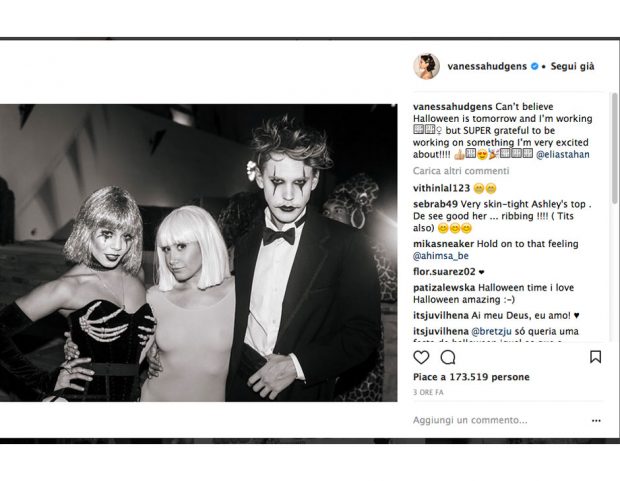Image resolution: width=620 pixels, height=481 pixels.
Task: Open the vanessahudgens profile from the header username
Action: (x=487, y=66)
